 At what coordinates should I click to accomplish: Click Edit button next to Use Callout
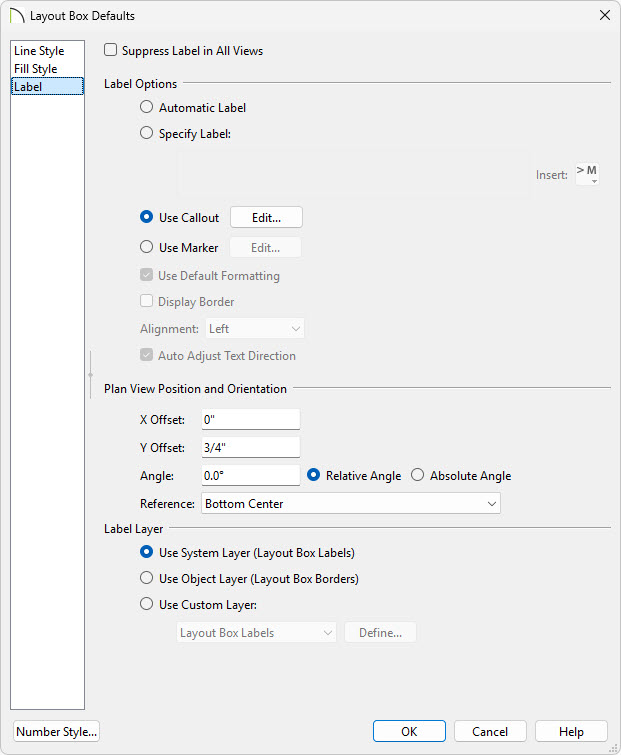pos(266,218)
